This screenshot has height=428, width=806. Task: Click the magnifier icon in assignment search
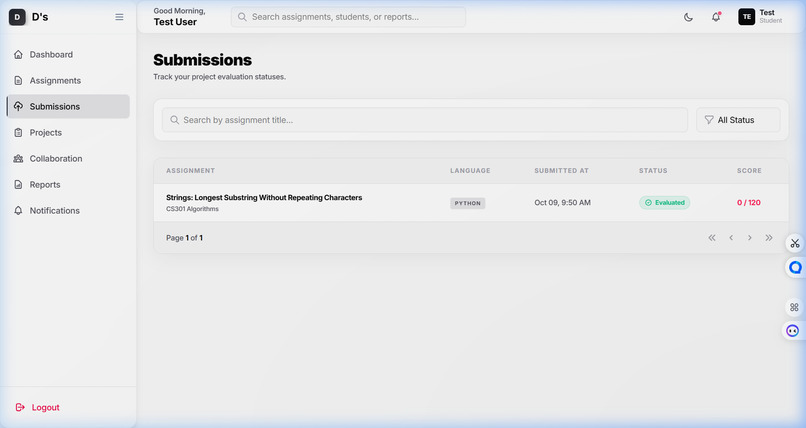point(175,120)
